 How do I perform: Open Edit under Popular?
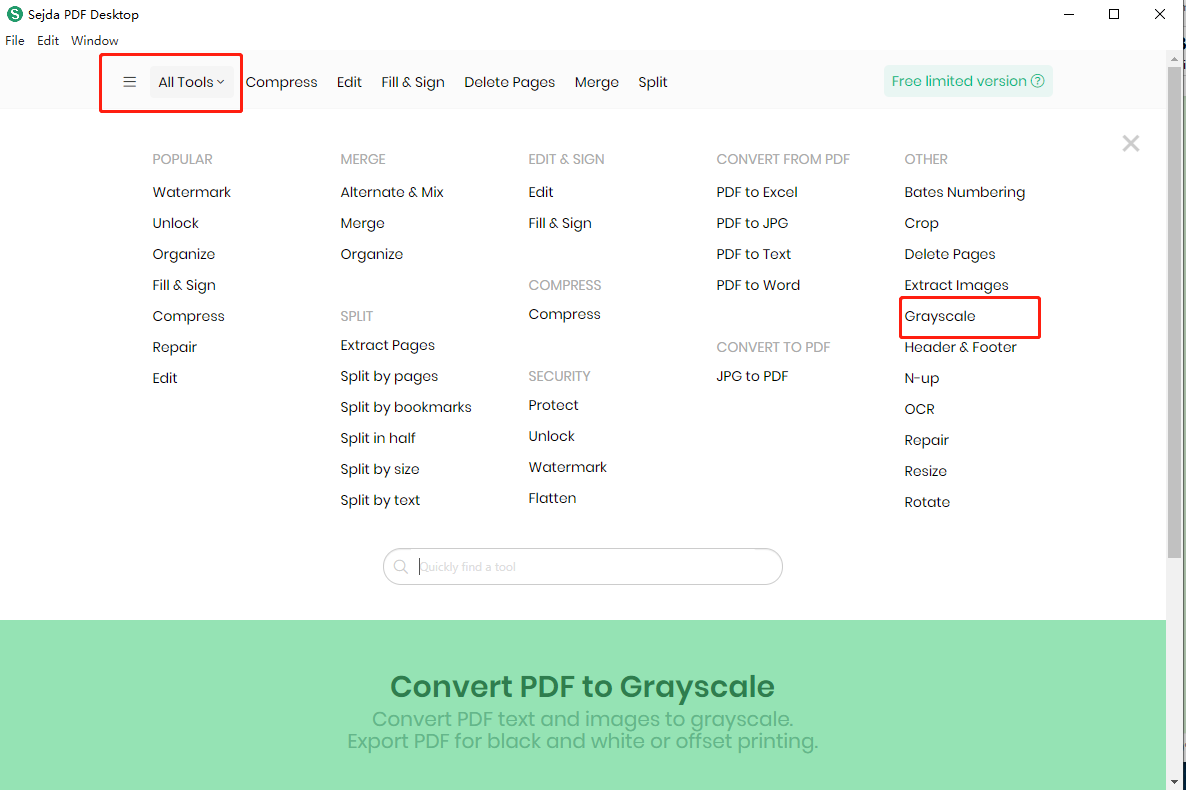[165, 378]
